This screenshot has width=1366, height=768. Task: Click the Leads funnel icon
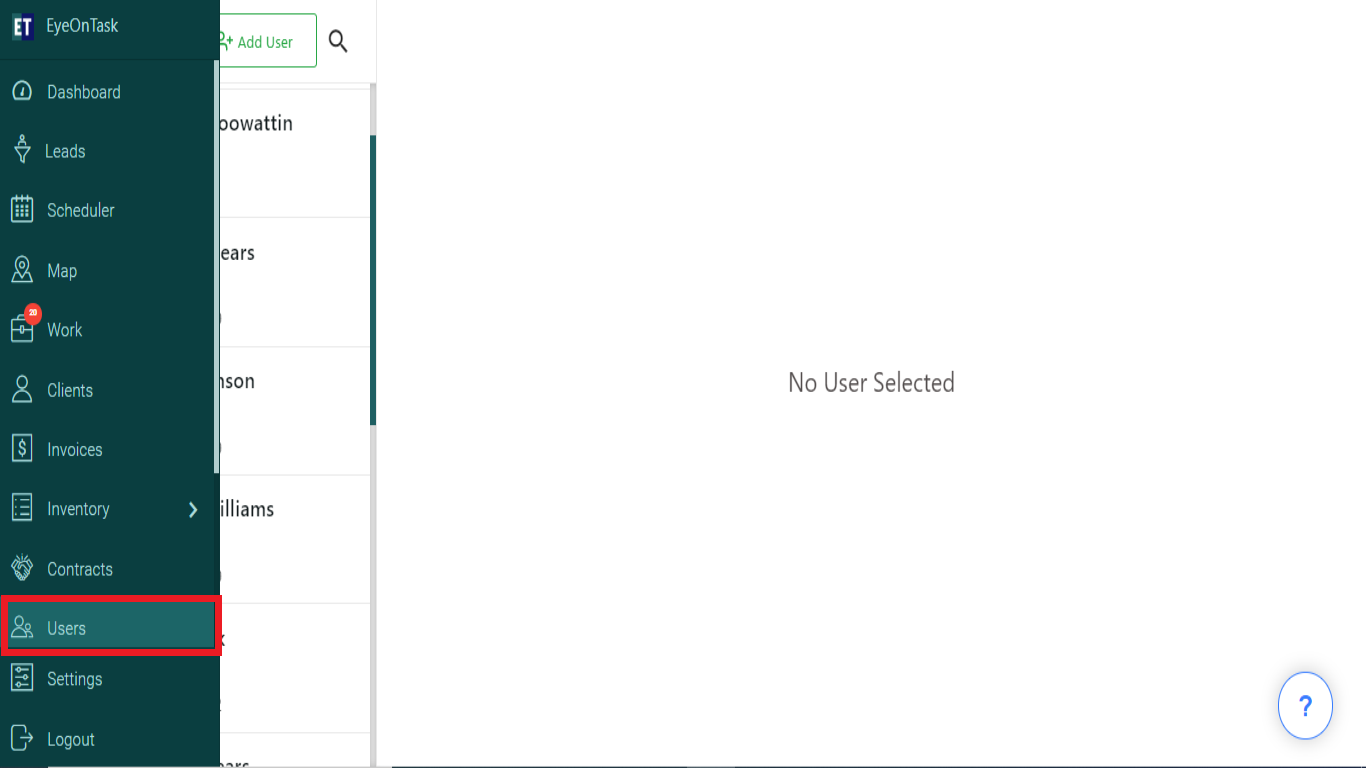(22, 150)
